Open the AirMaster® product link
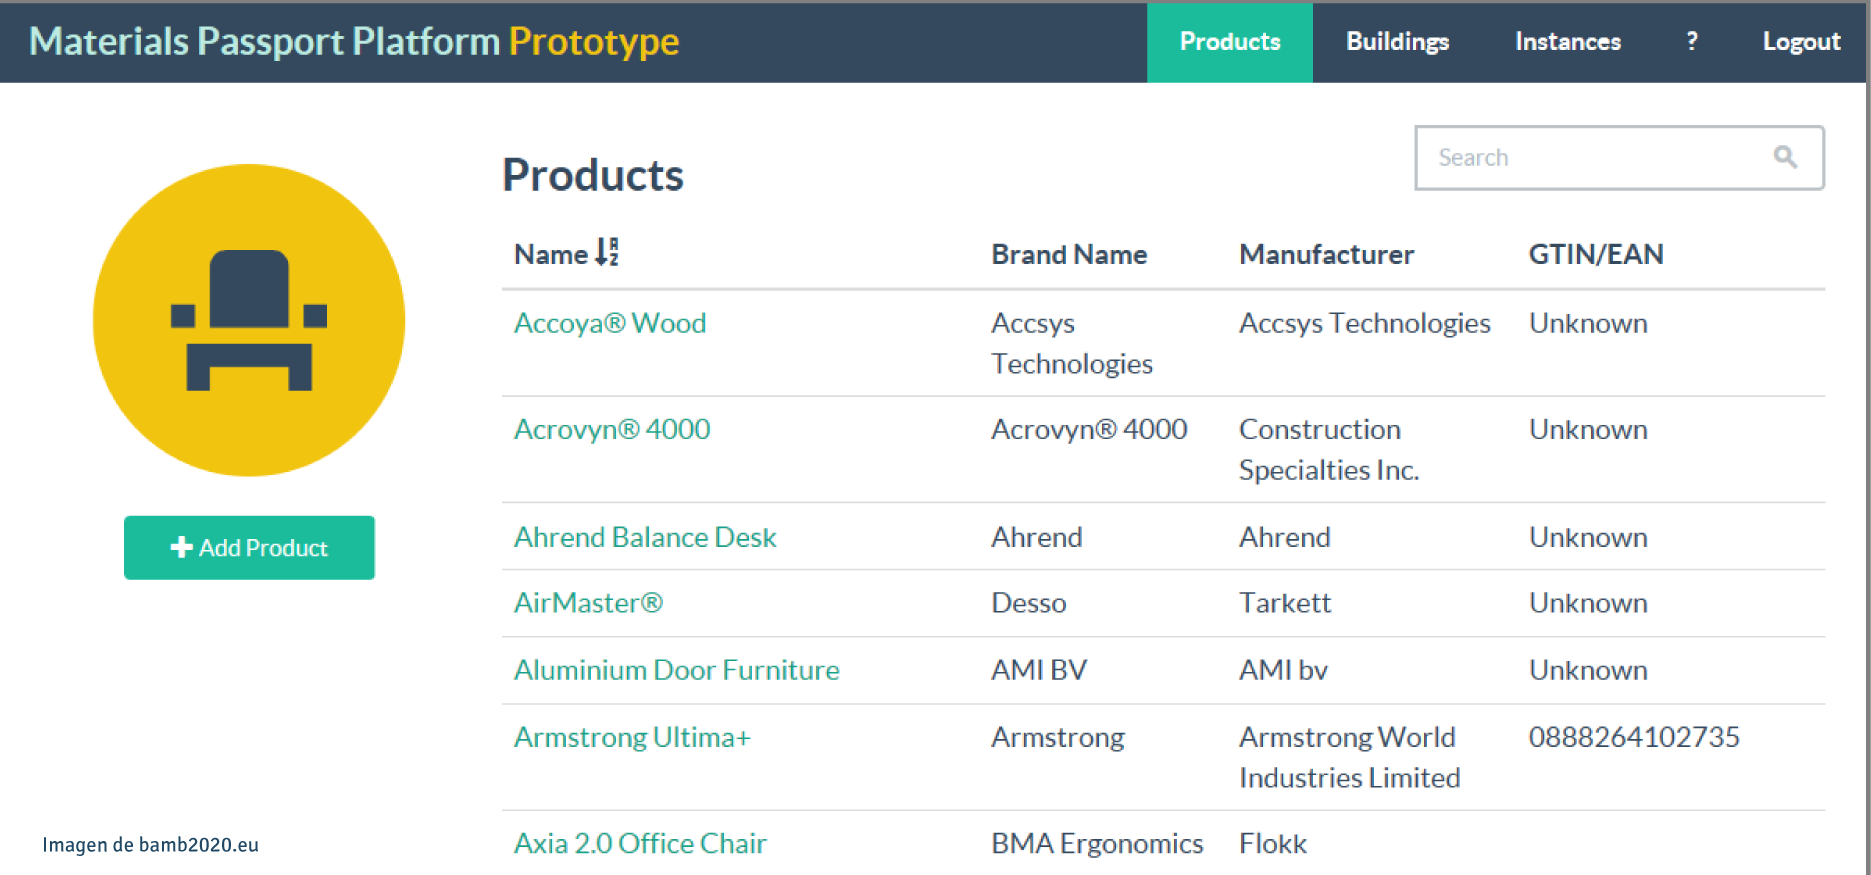The height and width of the screenshot is (875, 1871). (588, 603)
